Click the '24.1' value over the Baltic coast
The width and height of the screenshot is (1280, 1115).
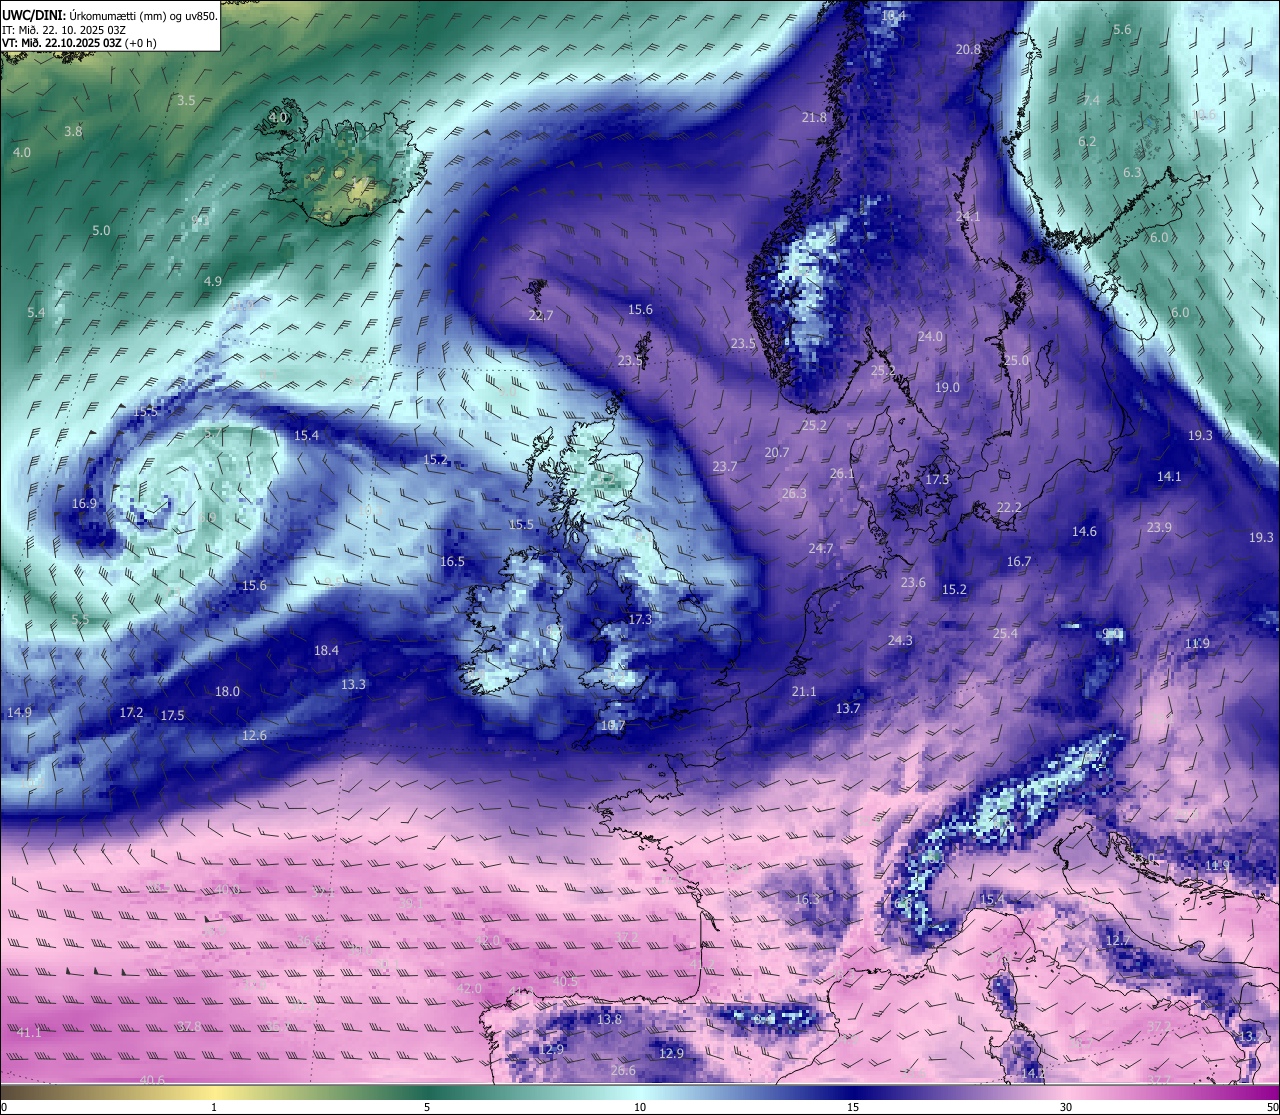coord(968,216)
